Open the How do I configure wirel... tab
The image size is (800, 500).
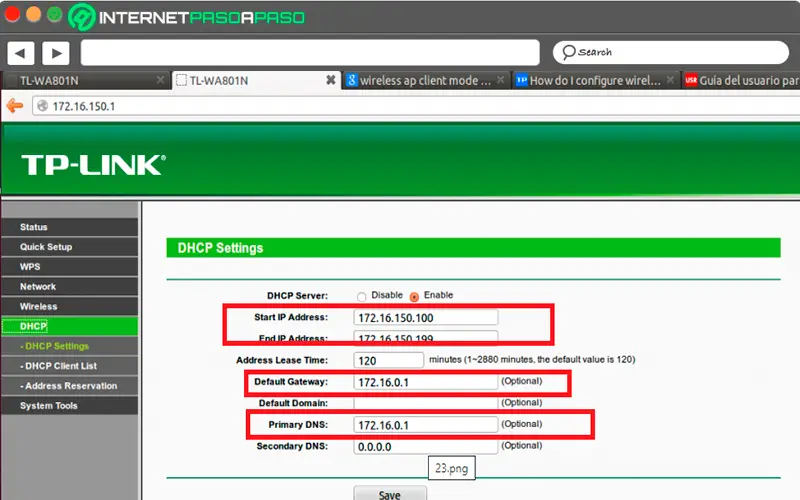point(595,81)
